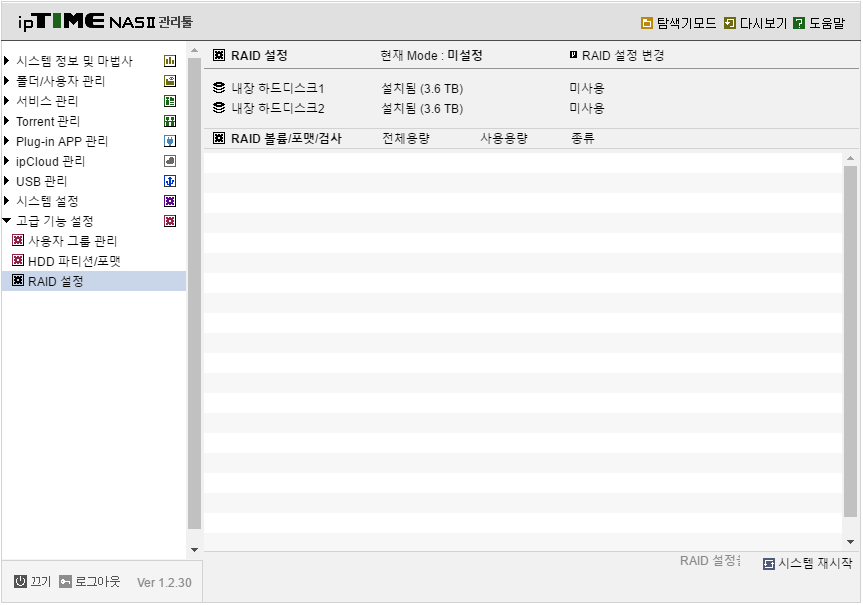Click the volume list scroll up arrow
The height and width of the screenshot is (605, 863).
coord(850,159)
